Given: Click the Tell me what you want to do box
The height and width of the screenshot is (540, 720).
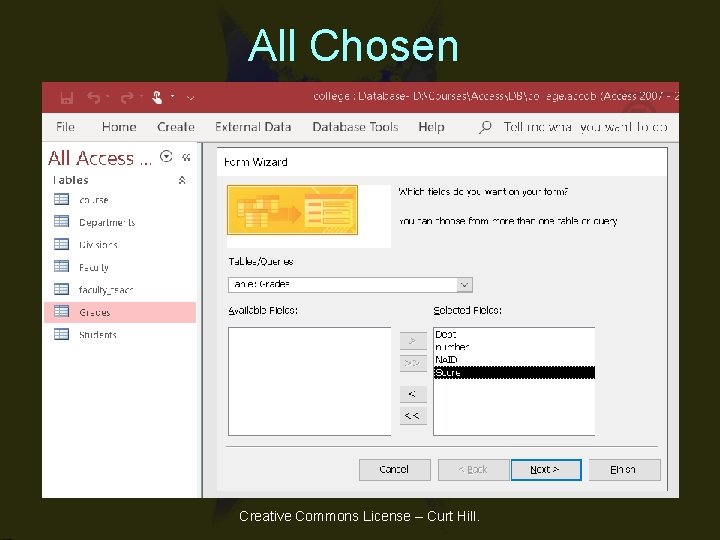Looking at the screenshot, I should pyautogui.click(x=585, y=127).
